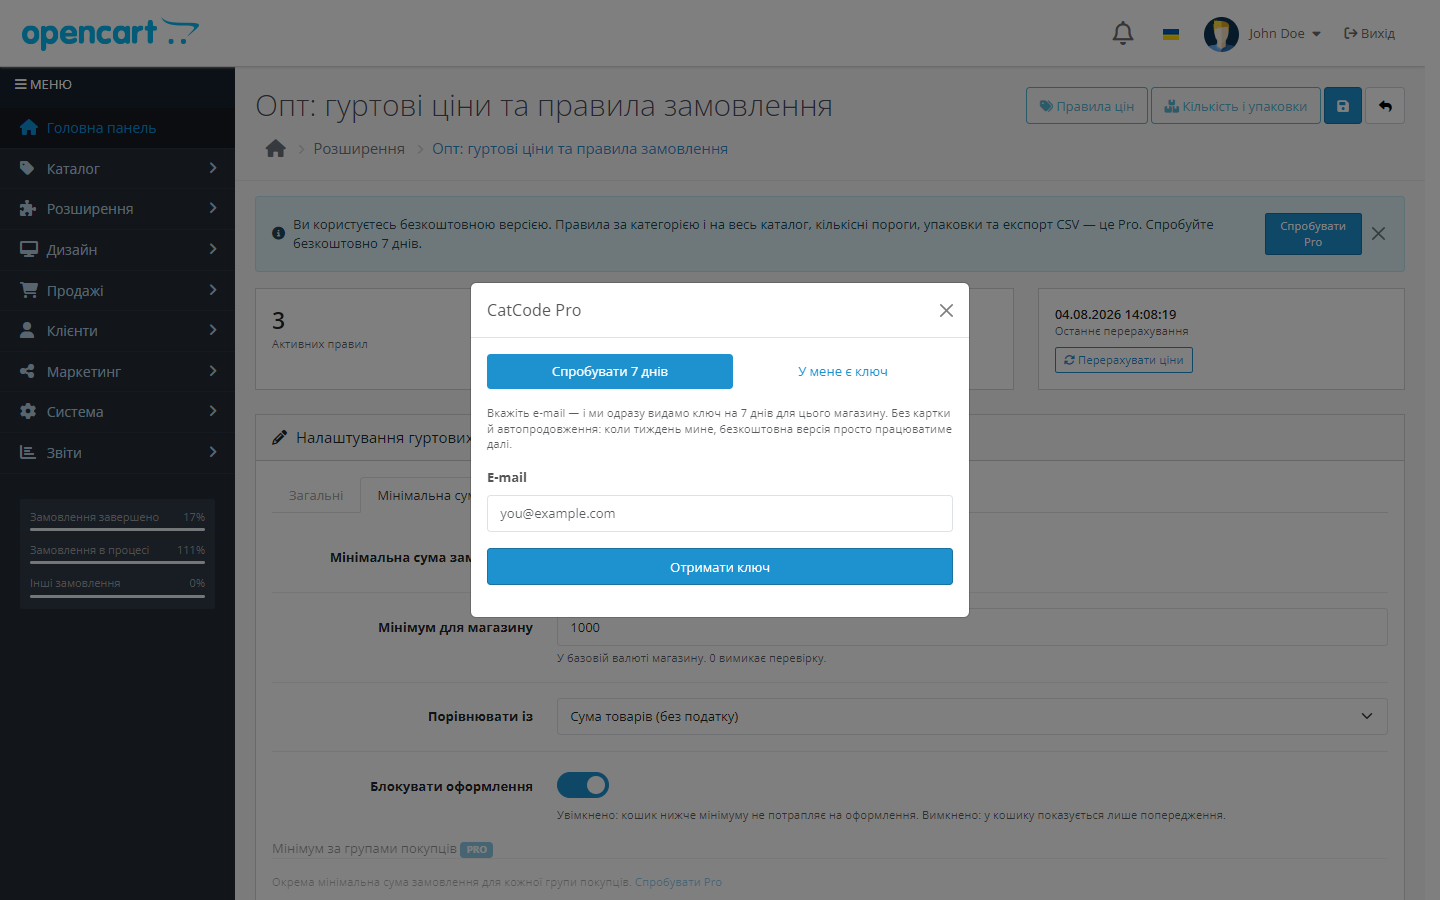The width and height of the screenshot is (1440, 900).
Task: Save settings with floppy disk icon
Action: 1343,106
